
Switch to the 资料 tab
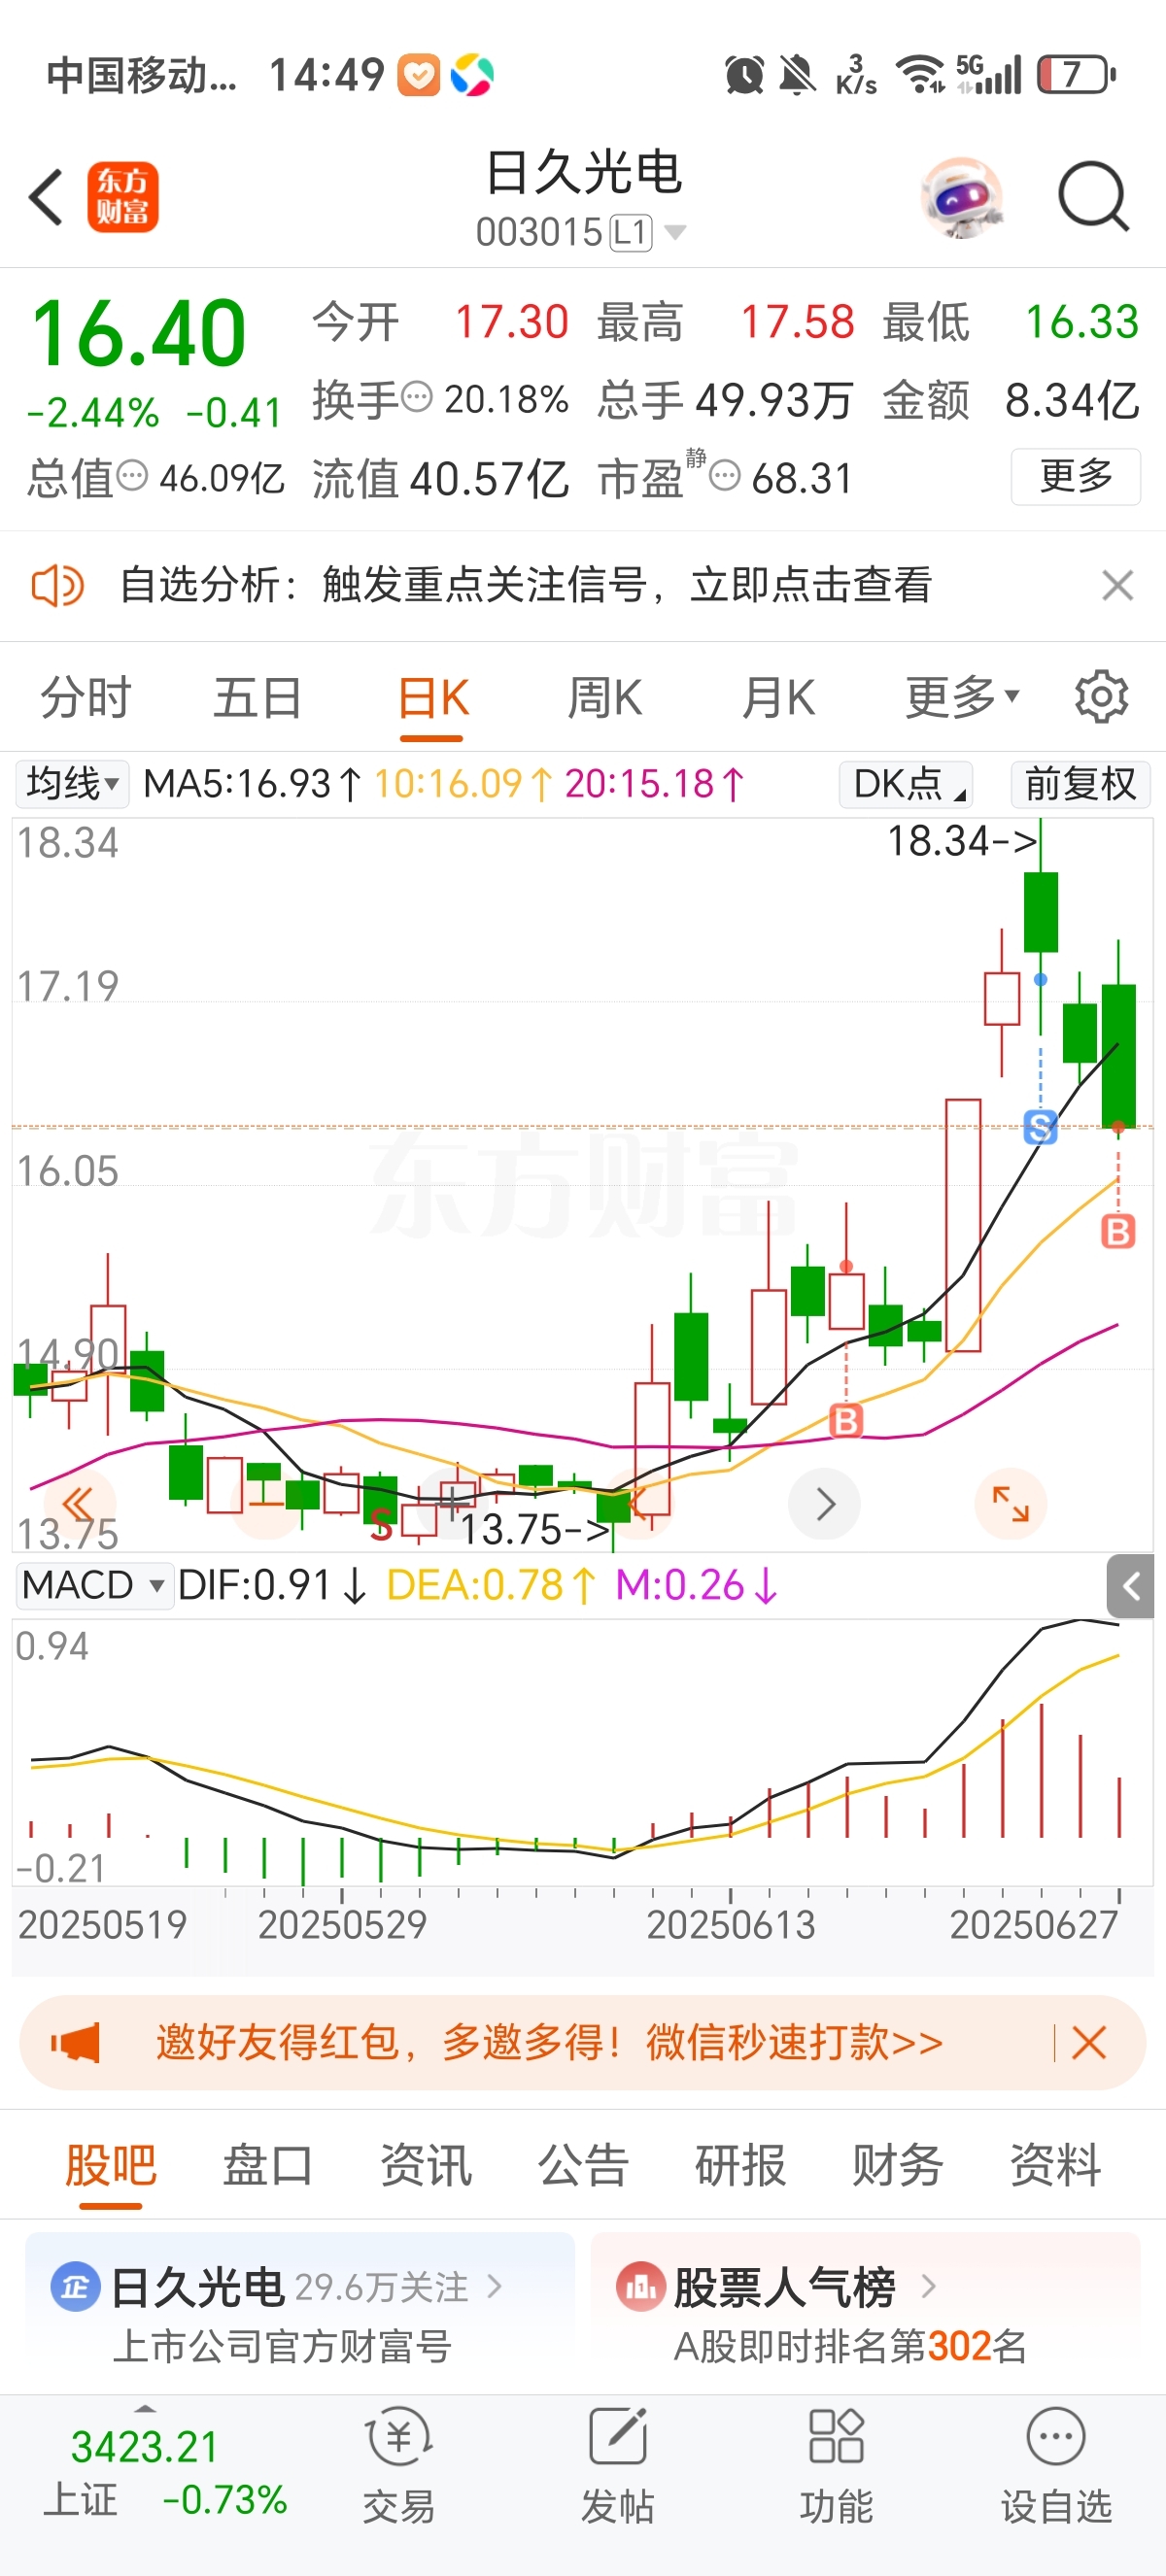tap(1055, 2166)
